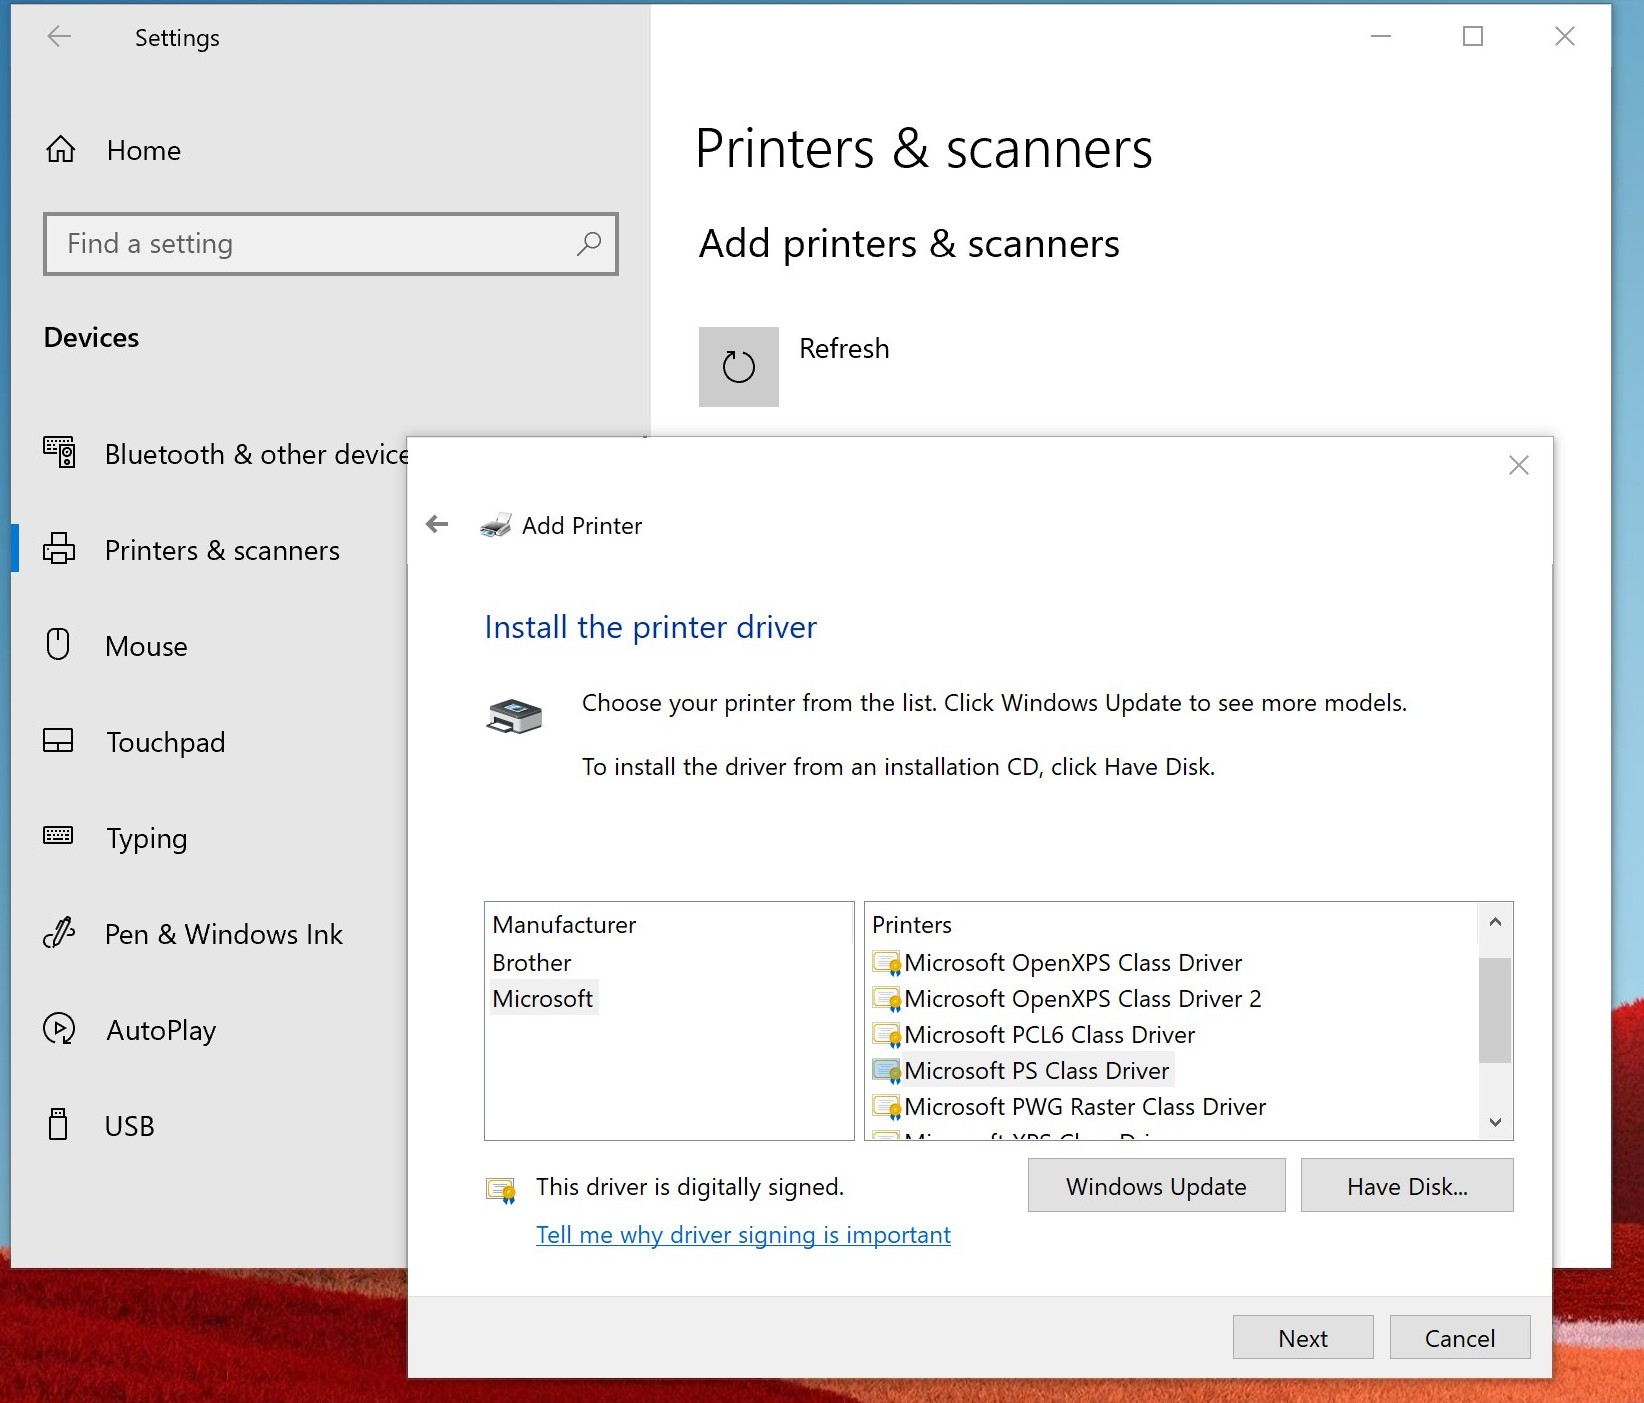Open Pen & Windows Ink settings
Image resolution: width=1644 pixels, height=1403 pixels.
tap(224, 934)
